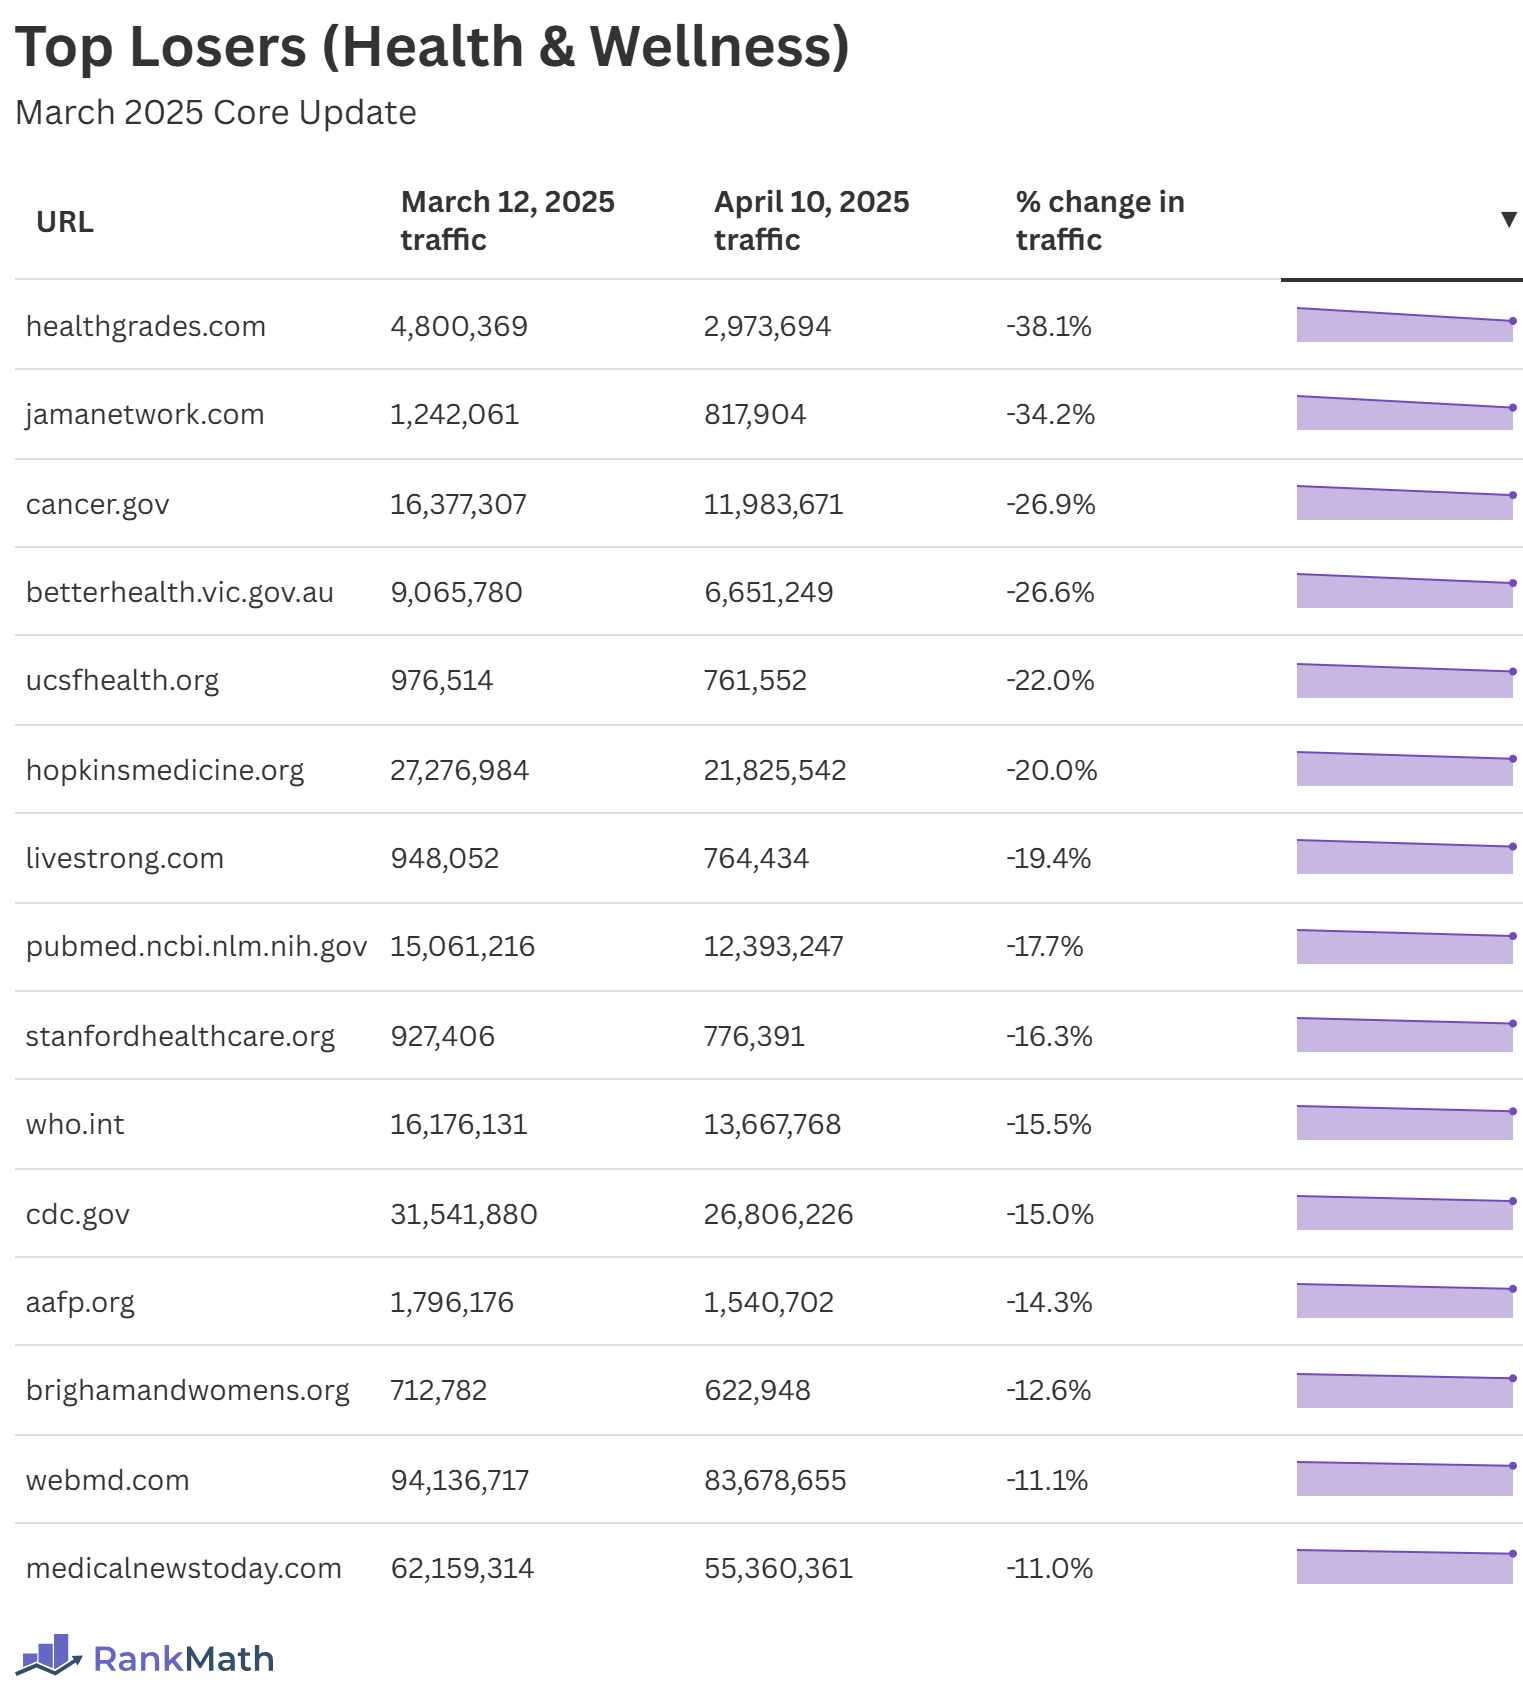Click the 2,973,694 traffic value

[x=767, y=326]
